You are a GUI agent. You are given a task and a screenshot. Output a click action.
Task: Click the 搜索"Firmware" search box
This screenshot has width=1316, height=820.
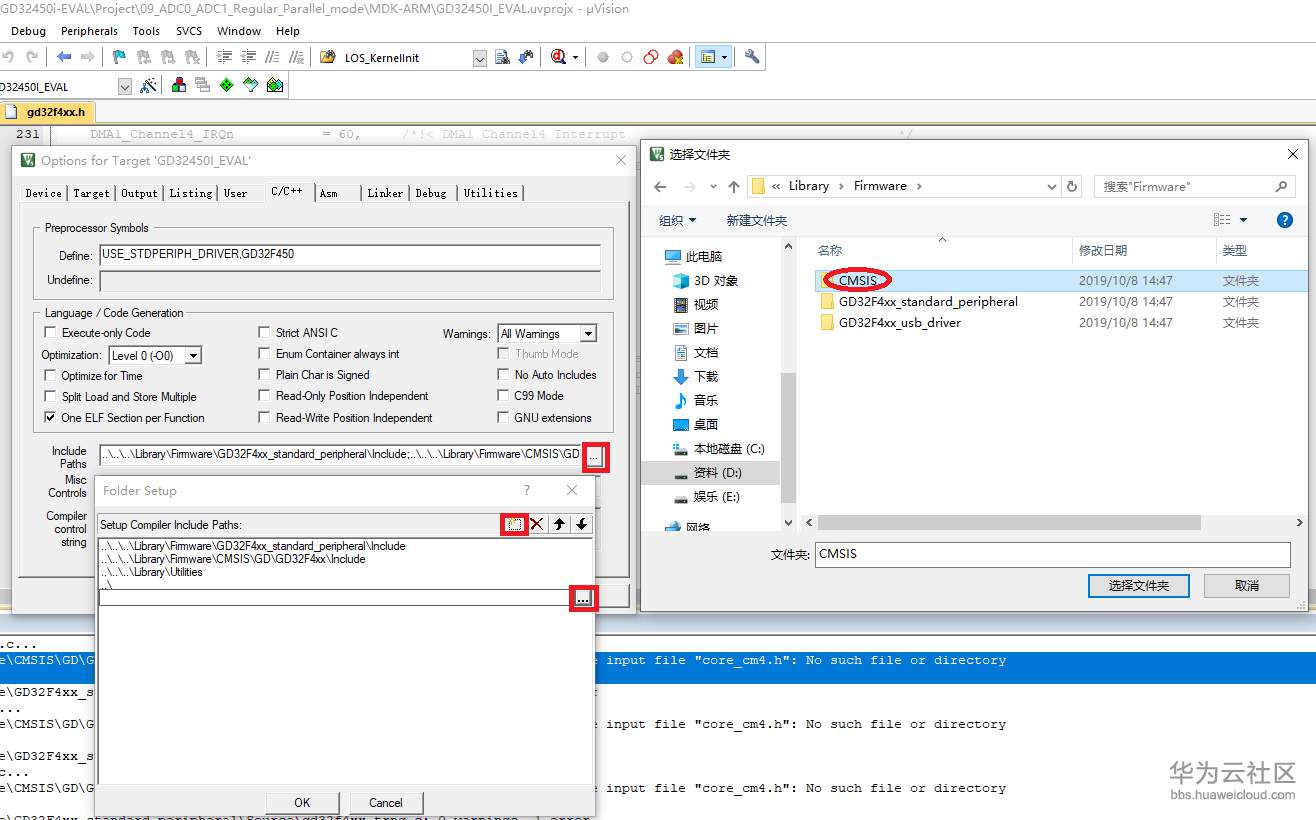click(1196, 186)
